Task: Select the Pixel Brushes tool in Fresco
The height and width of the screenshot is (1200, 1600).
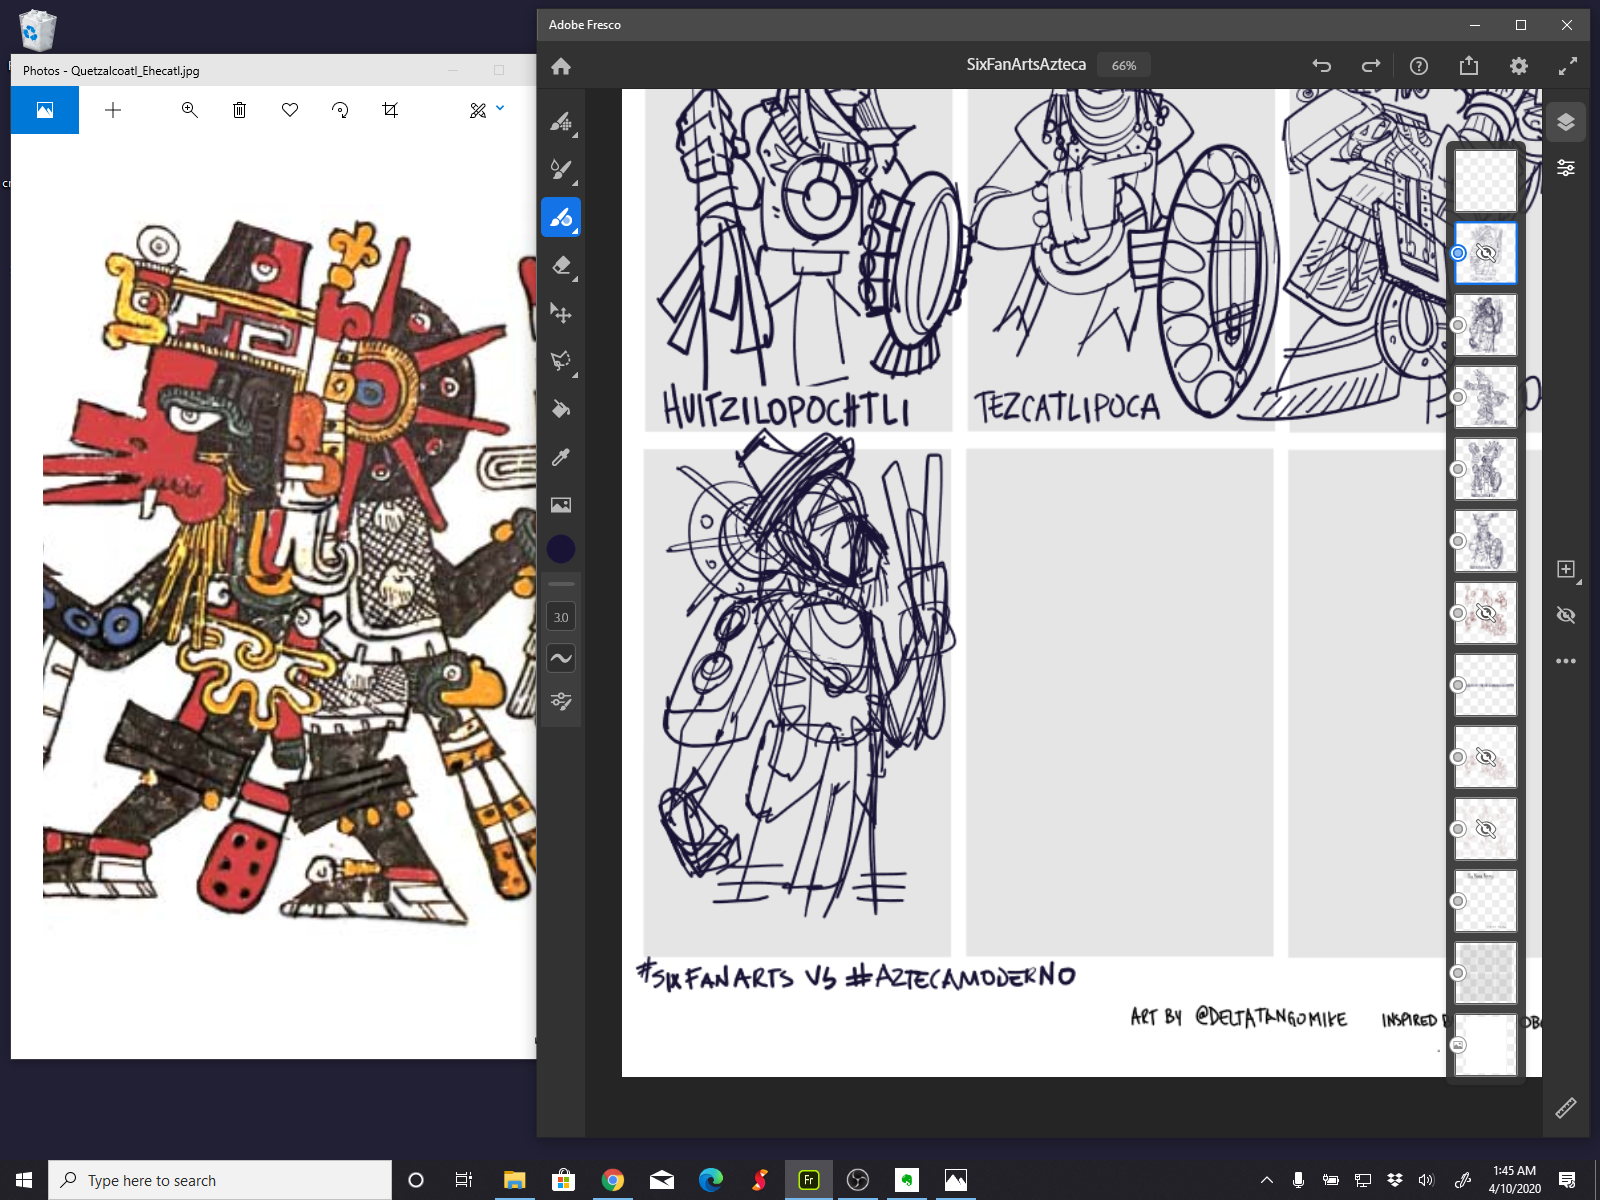Action: click(x=561, y=121)
